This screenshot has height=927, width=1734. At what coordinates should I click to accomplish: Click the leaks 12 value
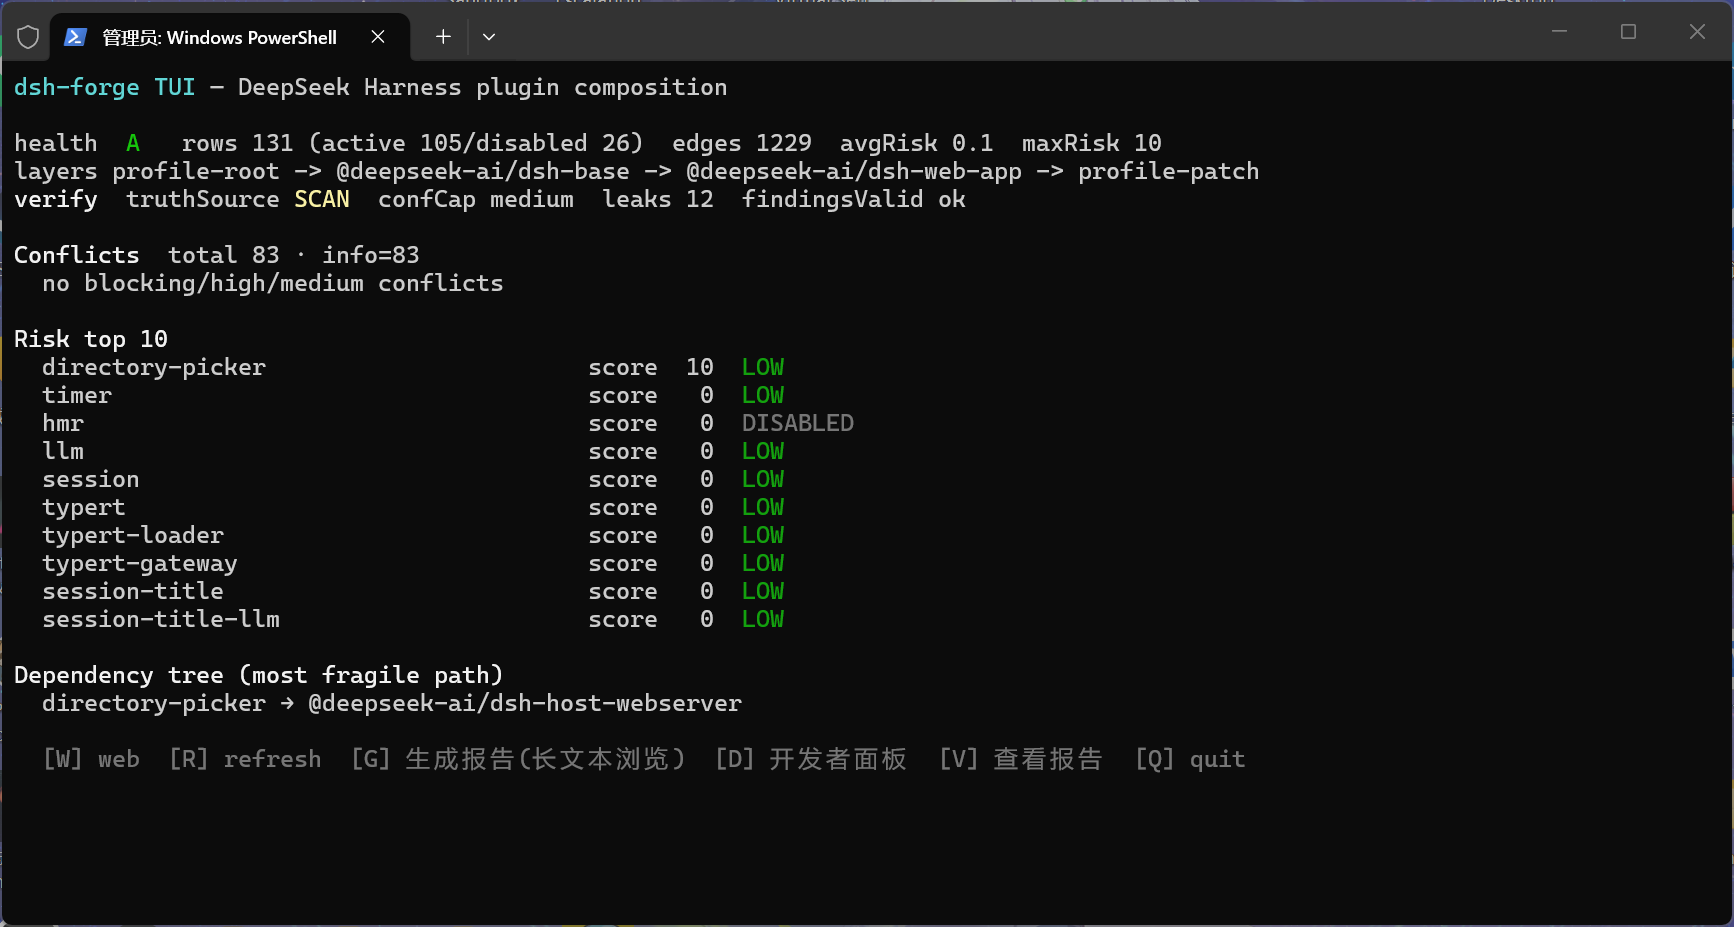(658, 199)
